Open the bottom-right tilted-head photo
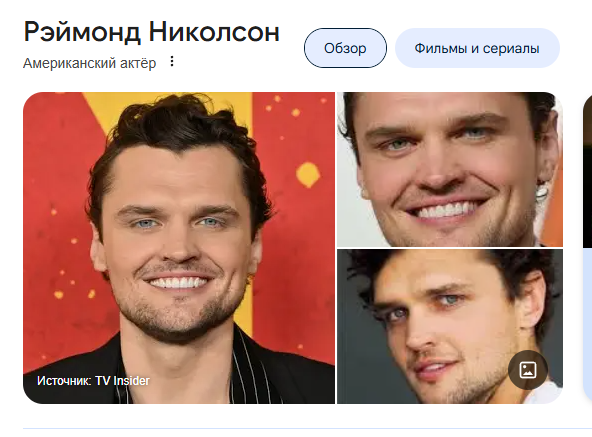This screenshot has width=592, height=437. click(450, 326)
